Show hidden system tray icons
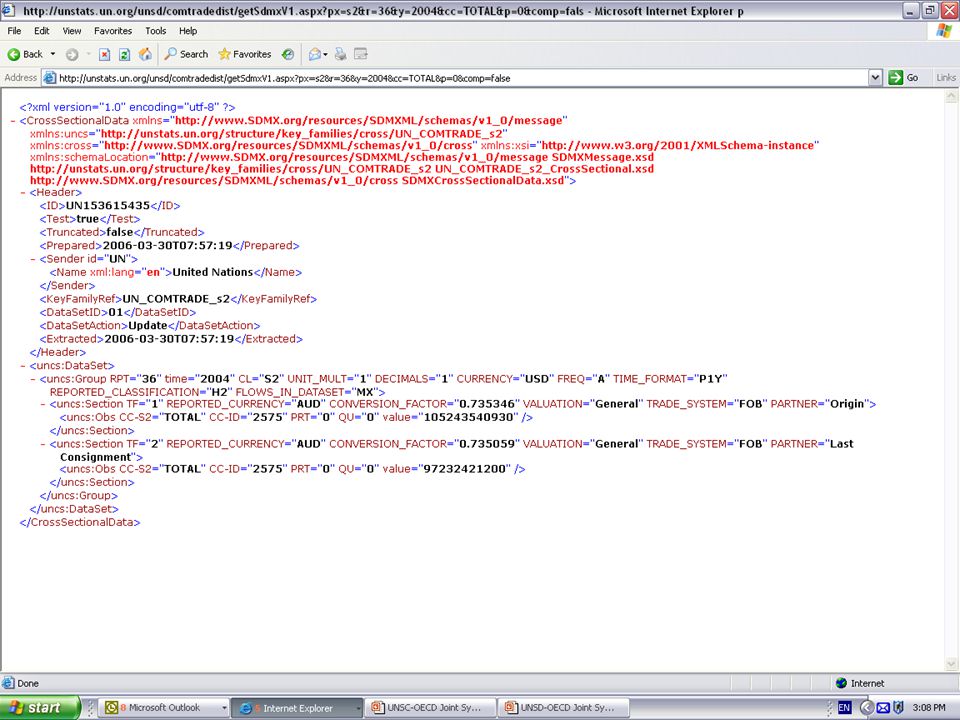 [x=866, y=708]
